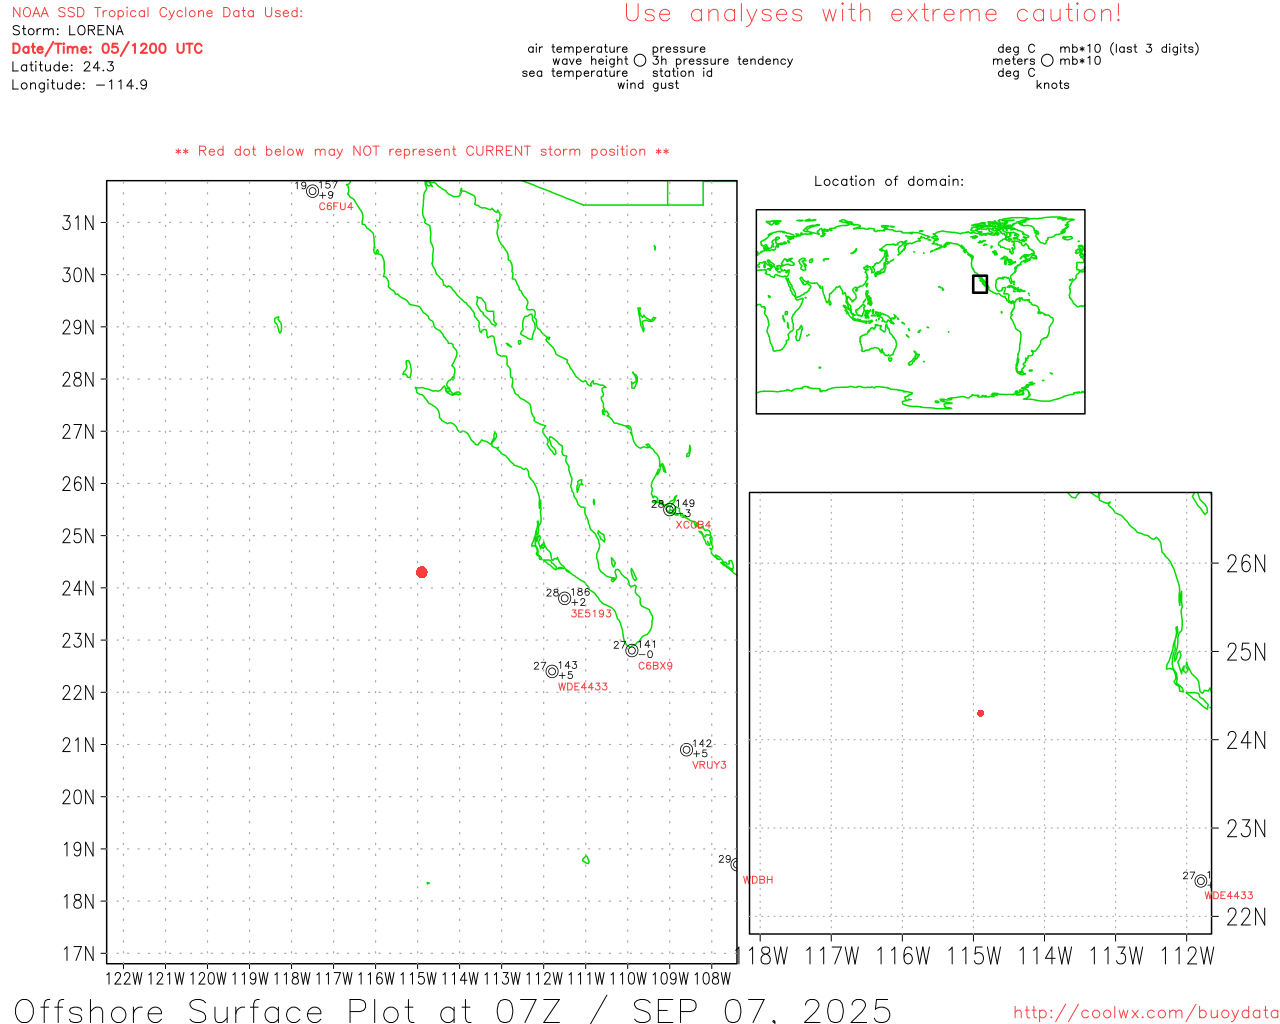Click the 'wind gust' legend label
This screenshot has height=1024, width=1280.
tap(648, 85)
